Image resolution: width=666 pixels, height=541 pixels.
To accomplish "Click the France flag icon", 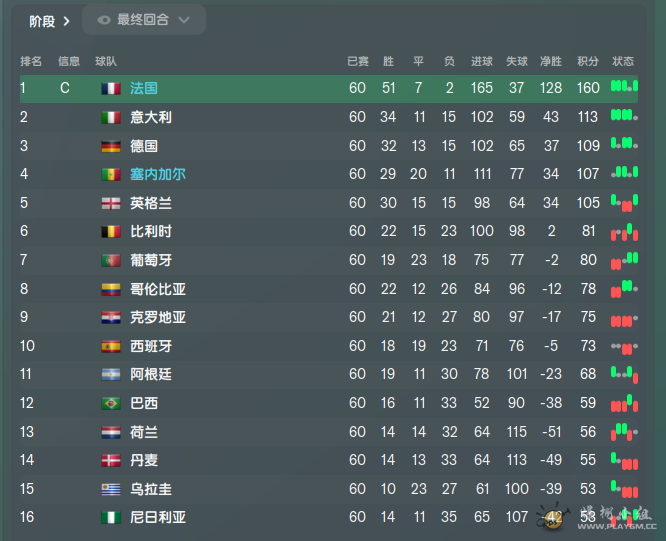I will click(111, 88).
